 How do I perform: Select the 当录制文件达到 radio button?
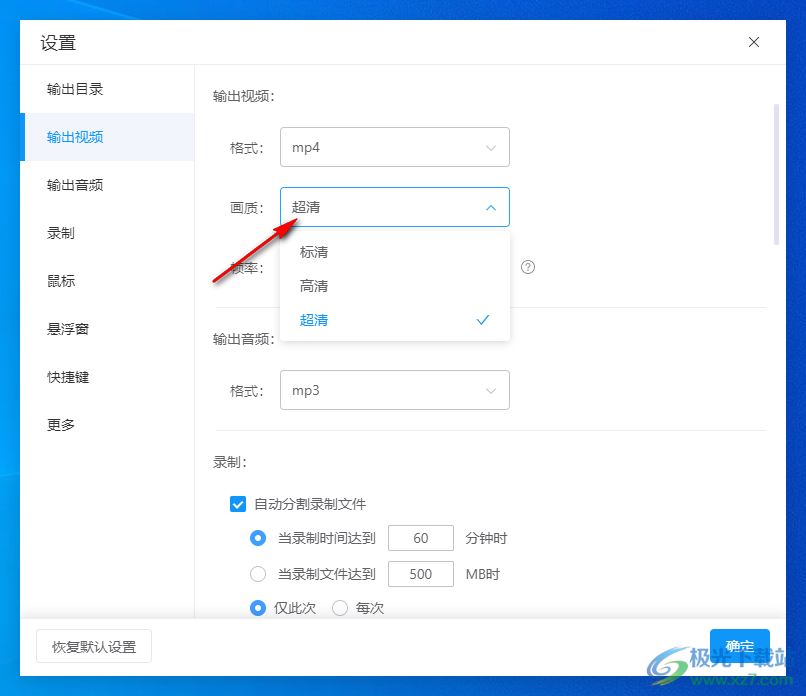[258, 574]
